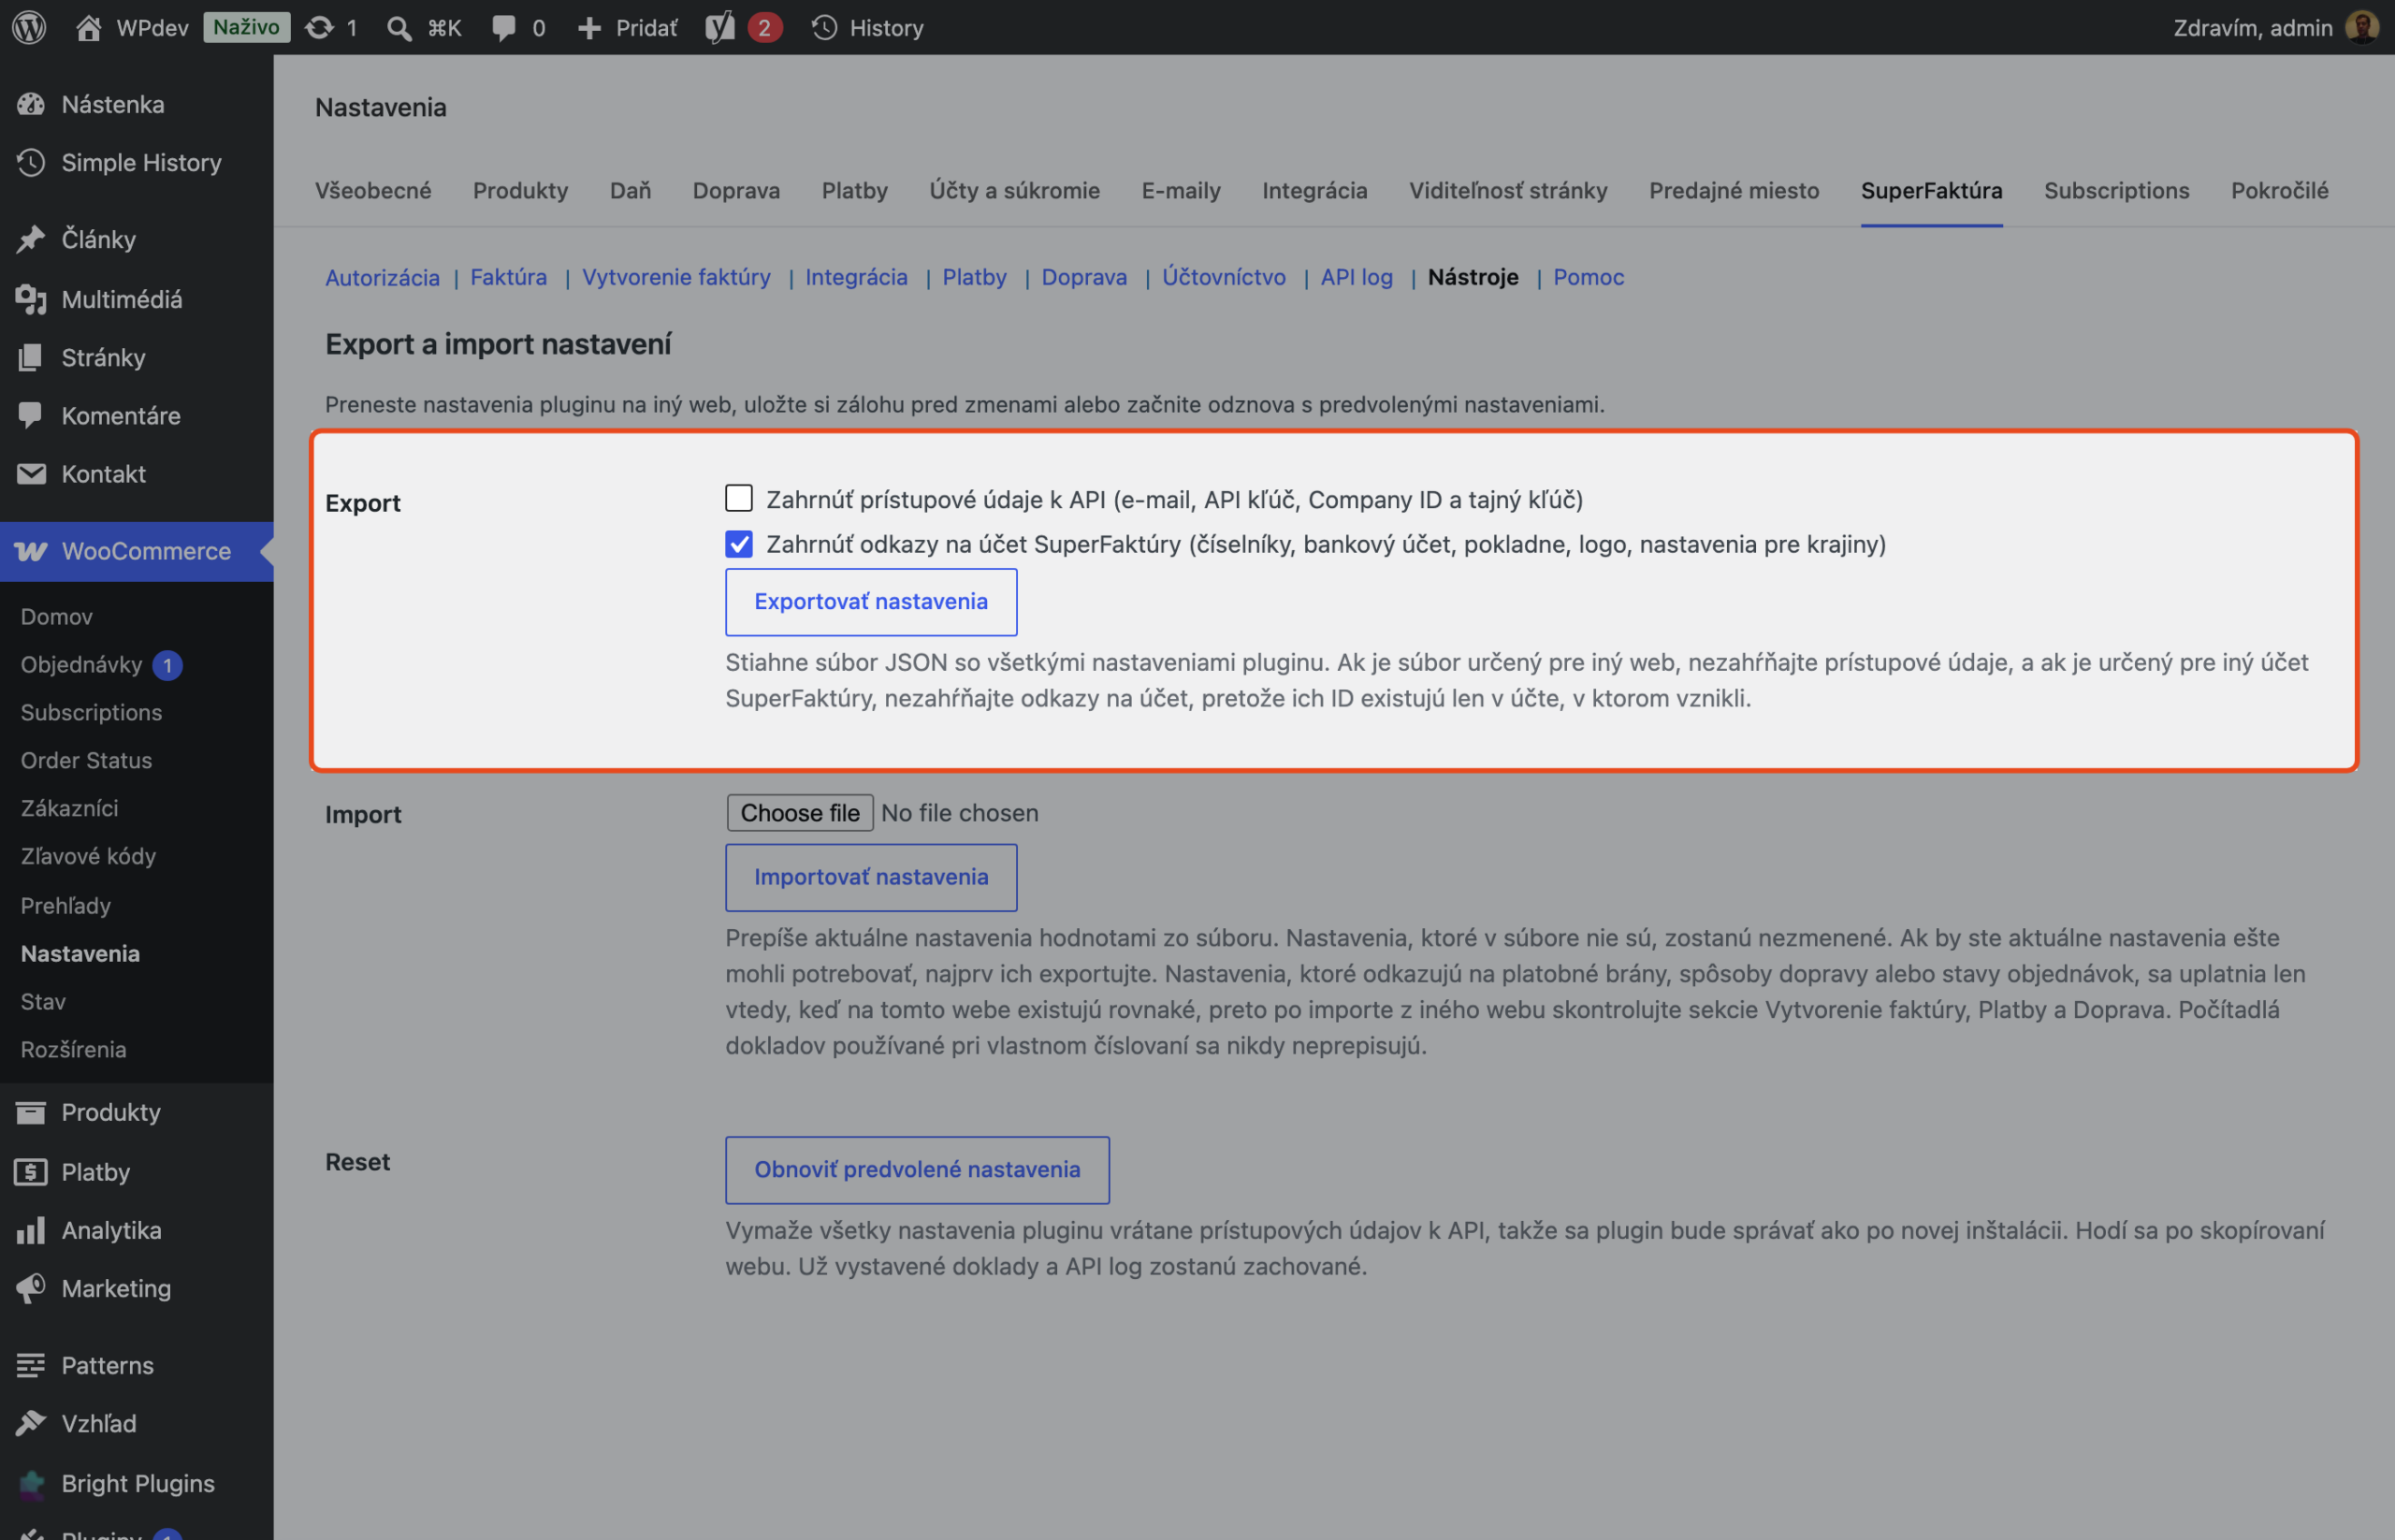Open Objednávky in WooCommerce submenu
This screenshot has width=2395, height=1540.
(82, 665)
